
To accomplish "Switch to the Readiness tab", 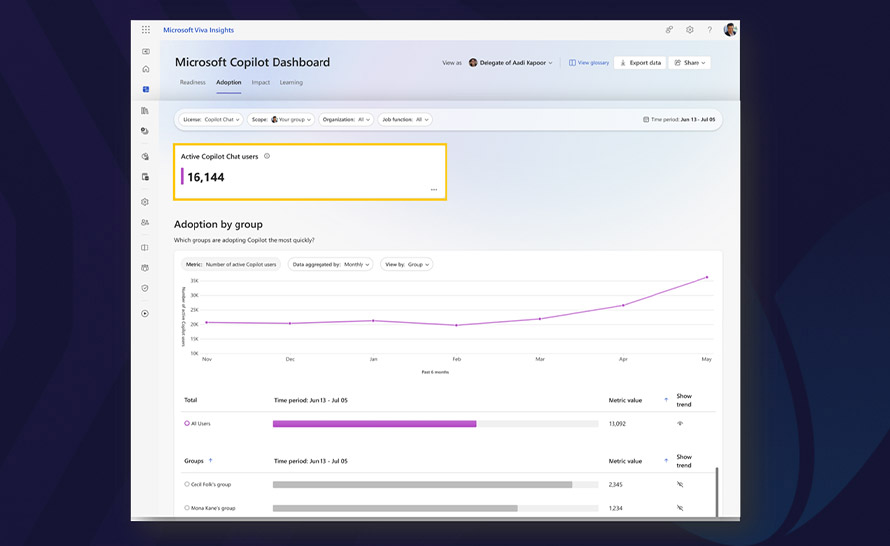I will pos(192,82).
